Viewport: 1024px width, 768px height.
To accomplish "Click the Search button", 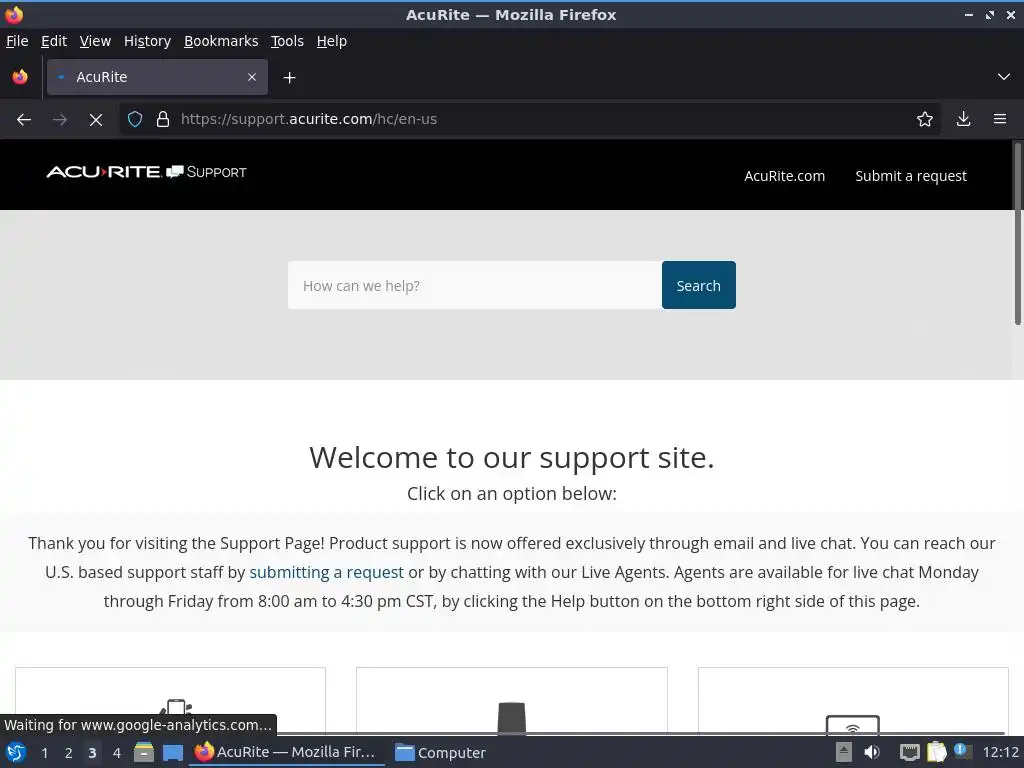I will click(699, 285).
